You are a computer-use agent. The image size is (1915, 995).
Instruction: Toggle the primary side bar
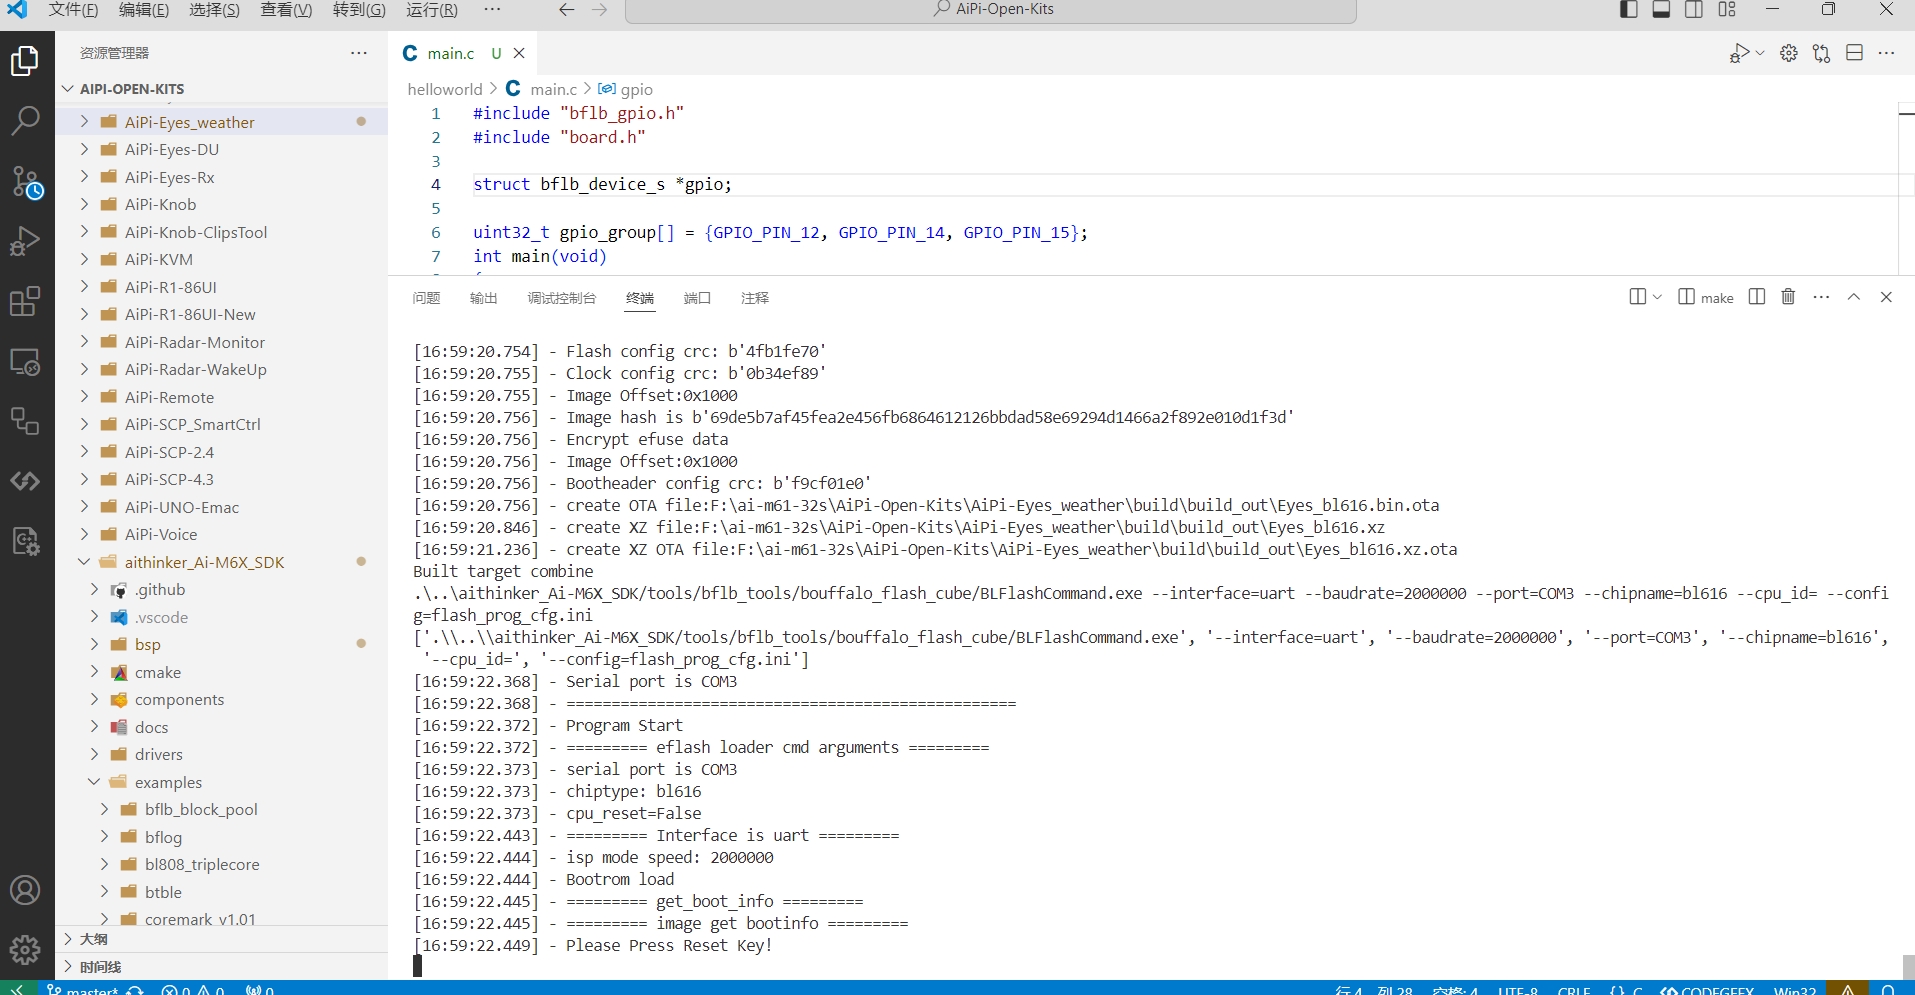[x=1629, y=10]
